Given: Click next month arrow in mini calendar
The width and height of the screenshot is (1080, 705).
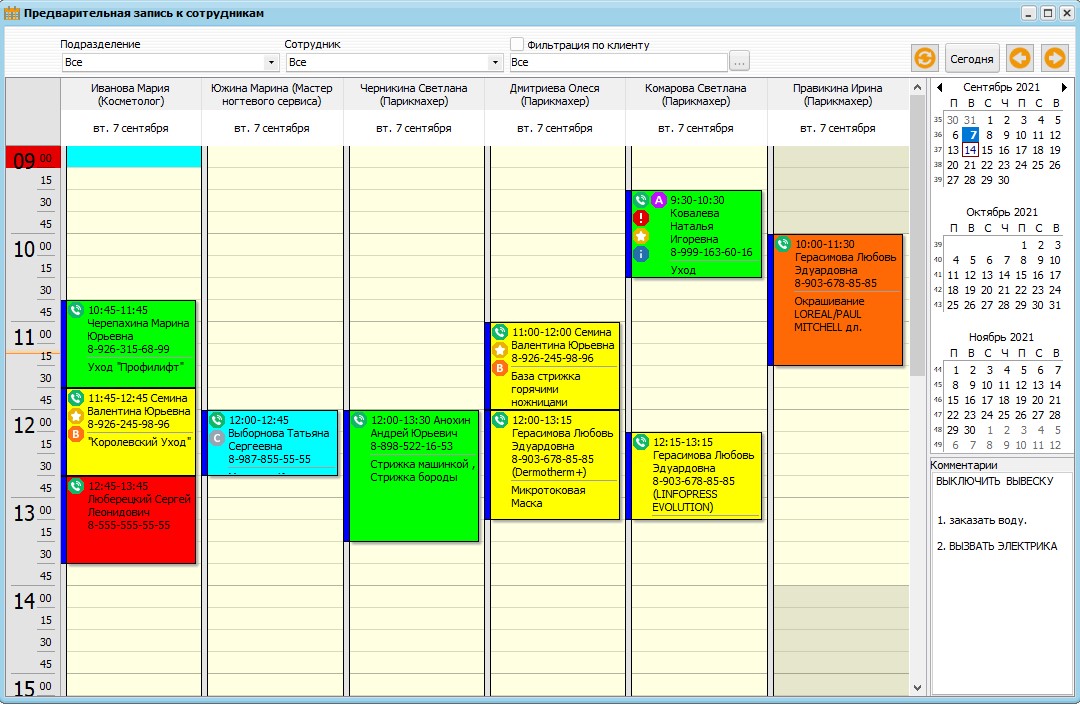Looking at the screenshot, I should click(1064, 87).
